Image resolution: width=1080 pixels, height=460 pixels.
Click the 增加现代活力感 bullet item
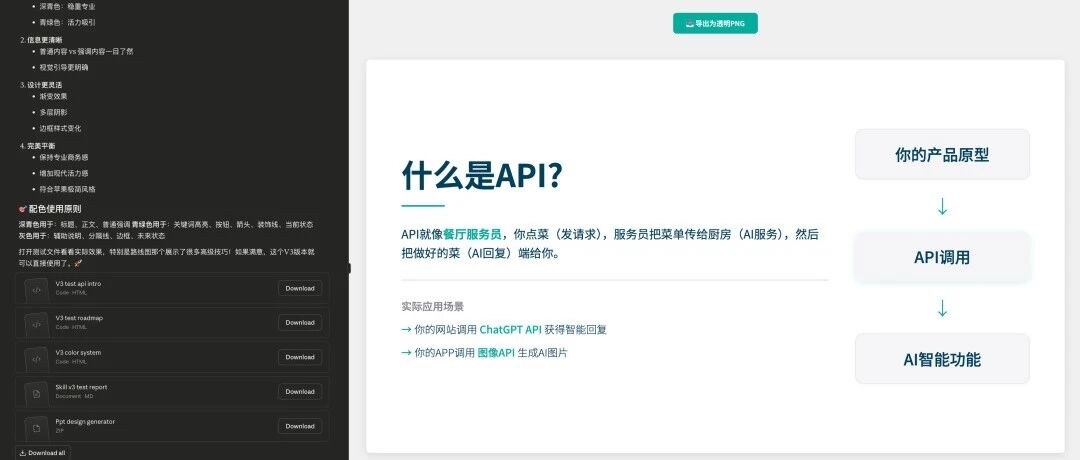pos(63,174)
